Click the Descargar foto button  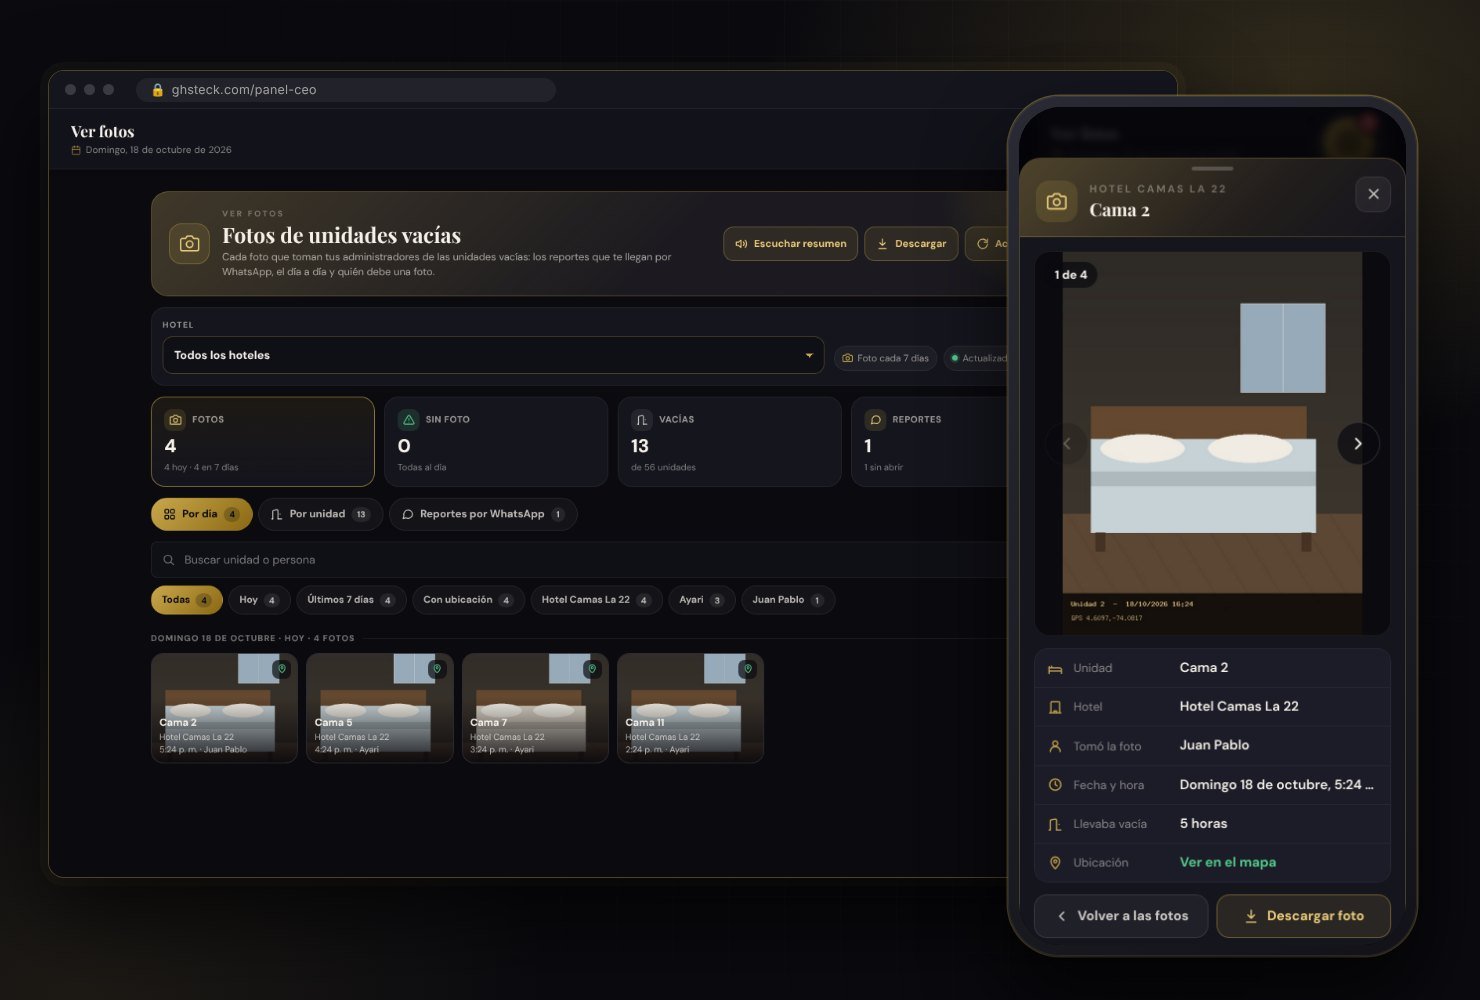click(x=1303, y=916)
